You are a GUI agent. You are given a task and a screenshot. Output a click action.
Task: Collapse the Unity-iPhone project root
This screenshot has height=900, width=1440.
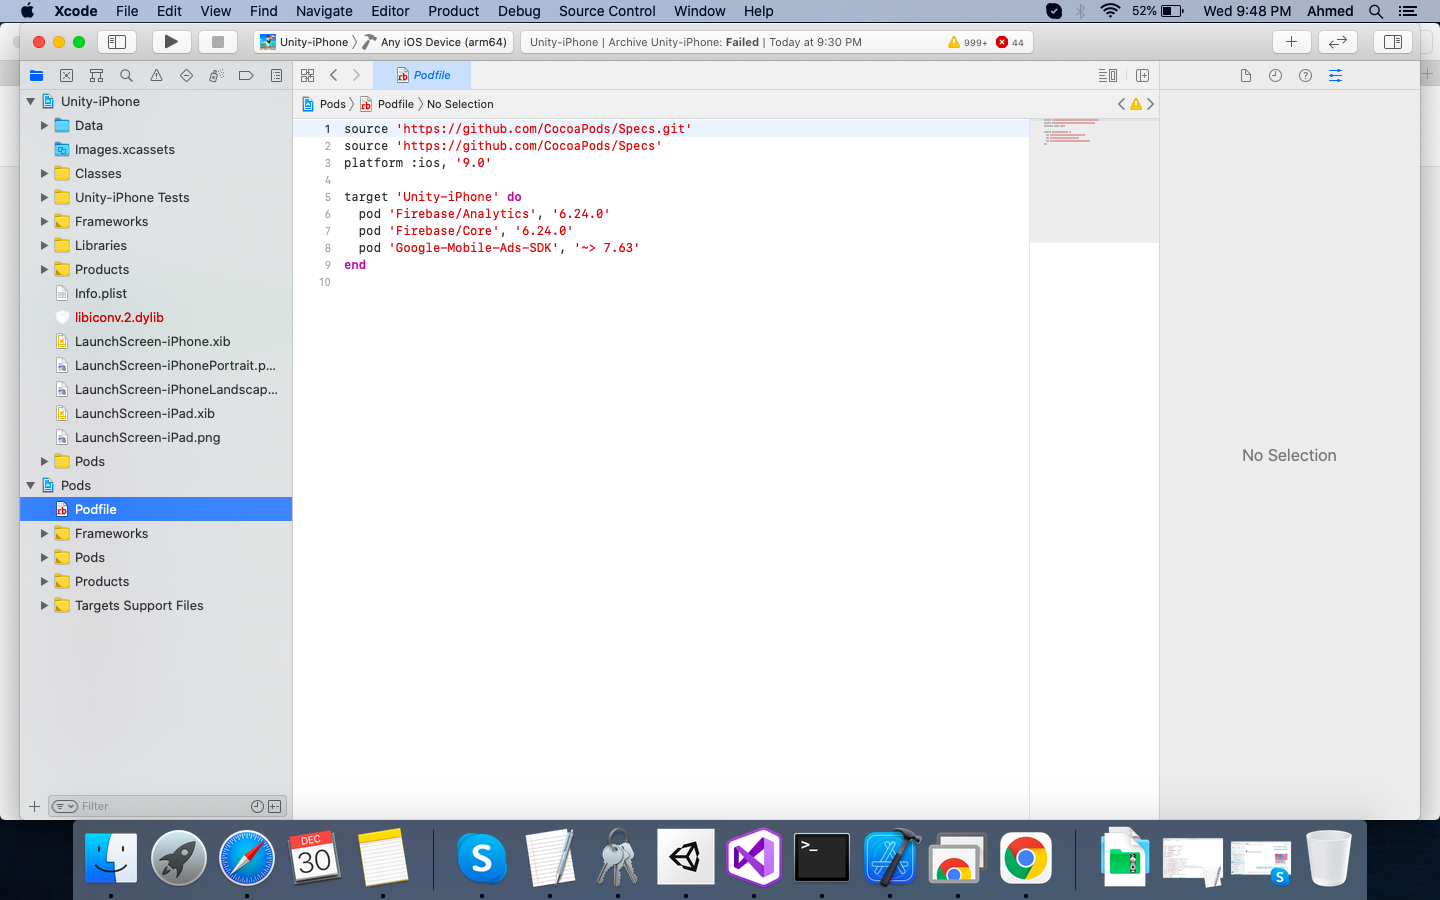pos(31,101)
